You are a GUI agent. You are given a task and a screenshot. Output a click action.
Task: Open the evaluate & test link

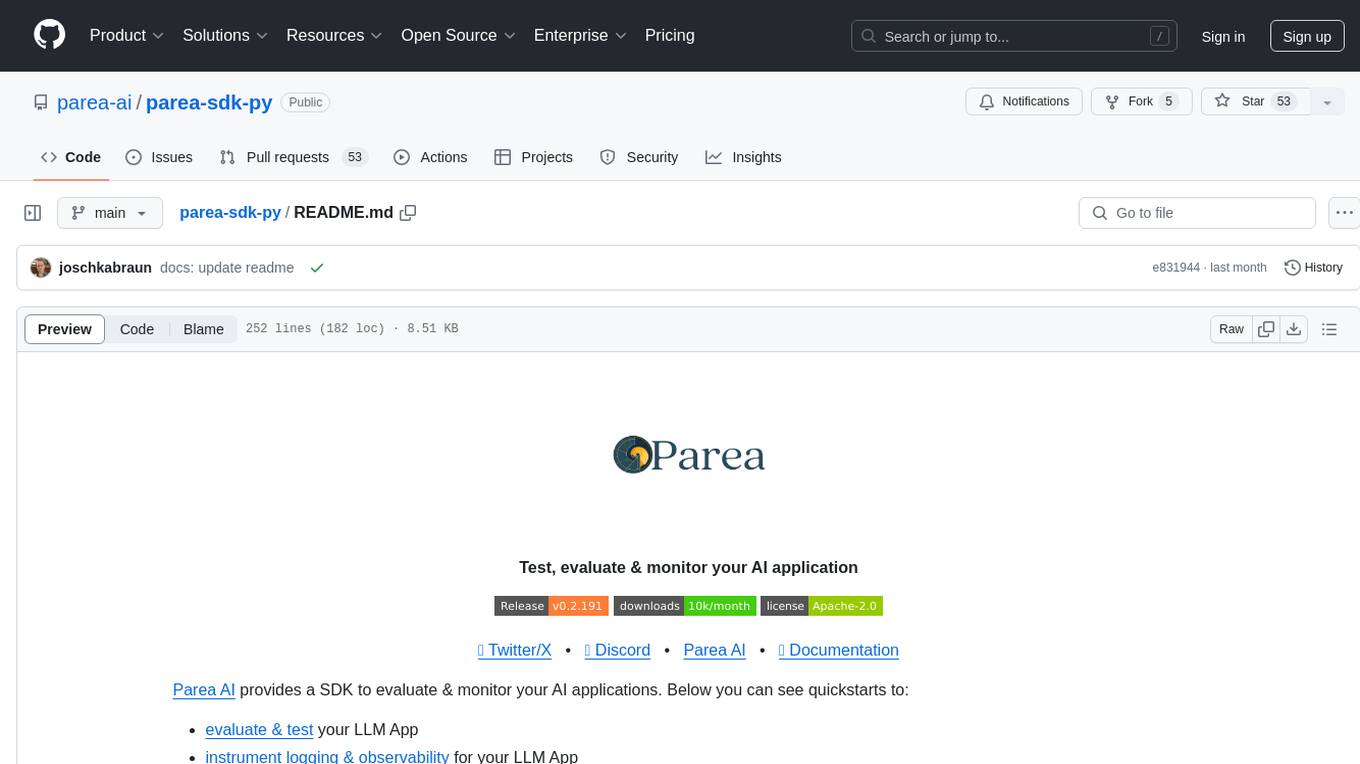click(x=259, y=730)
